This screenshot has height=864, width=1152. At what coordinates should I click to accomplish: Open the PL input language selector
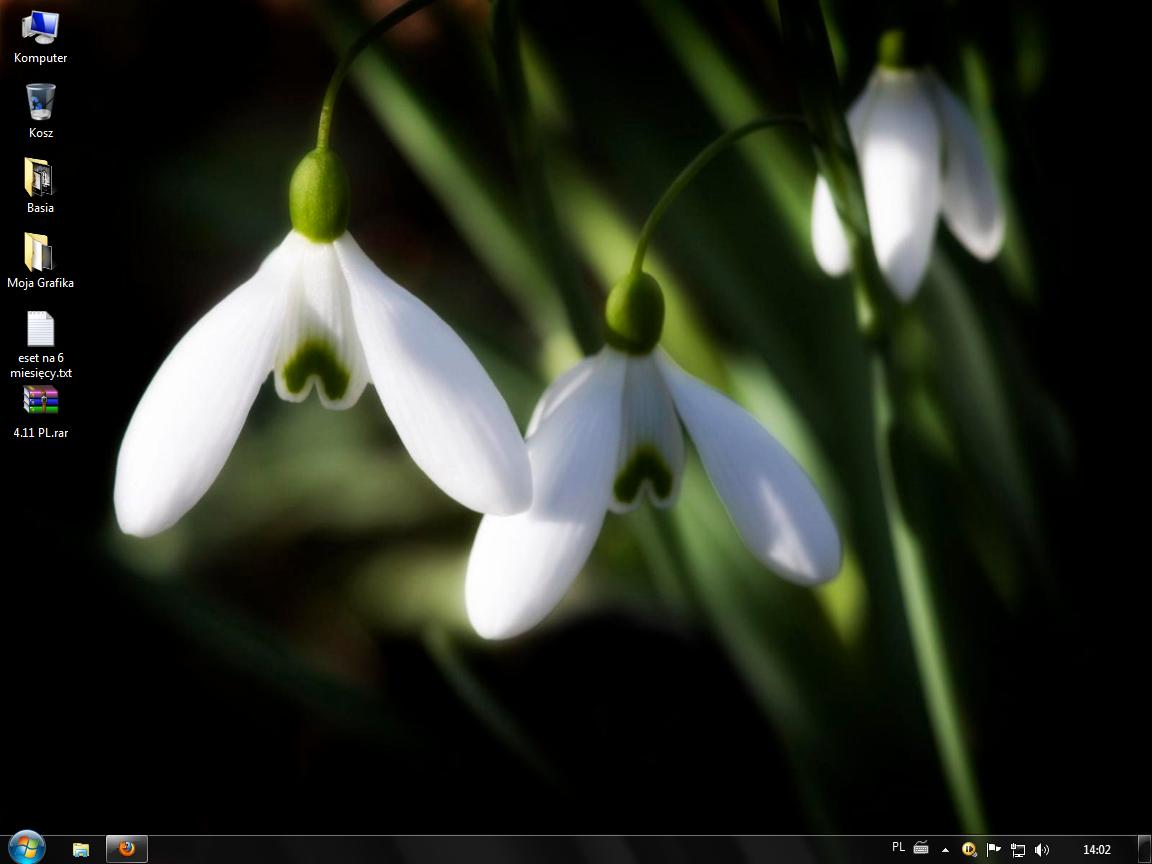pos(898,848)
